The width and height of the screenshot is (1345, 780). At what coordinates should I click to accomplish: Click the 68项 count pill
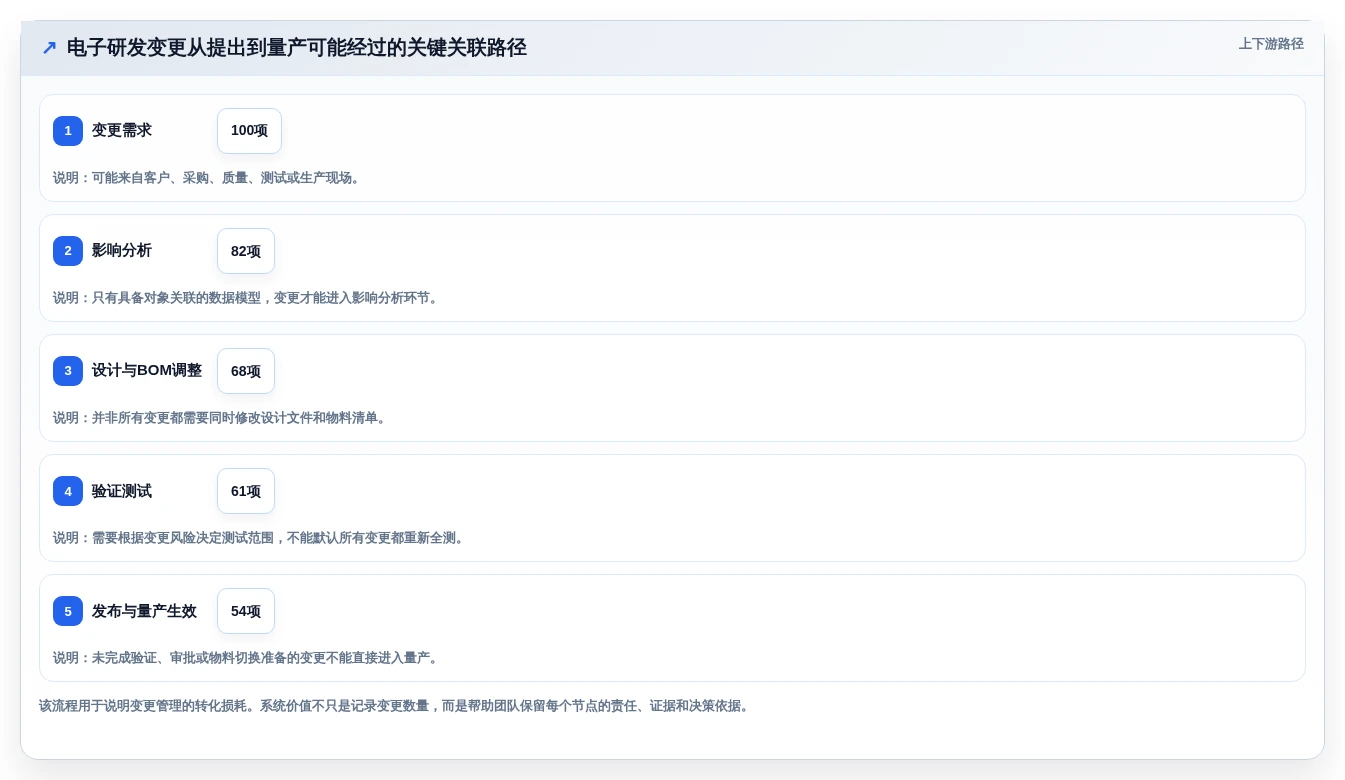click(246, 371)
